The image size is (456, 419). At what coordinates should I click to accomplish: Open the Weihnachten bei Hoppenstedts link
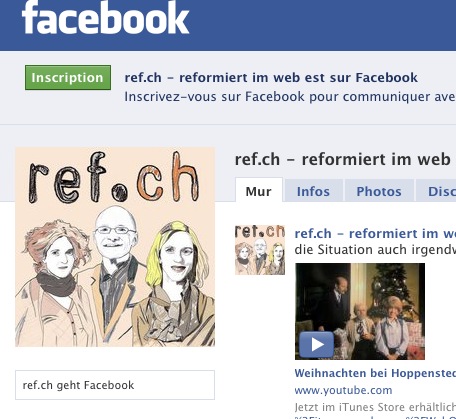coord(375,373)
